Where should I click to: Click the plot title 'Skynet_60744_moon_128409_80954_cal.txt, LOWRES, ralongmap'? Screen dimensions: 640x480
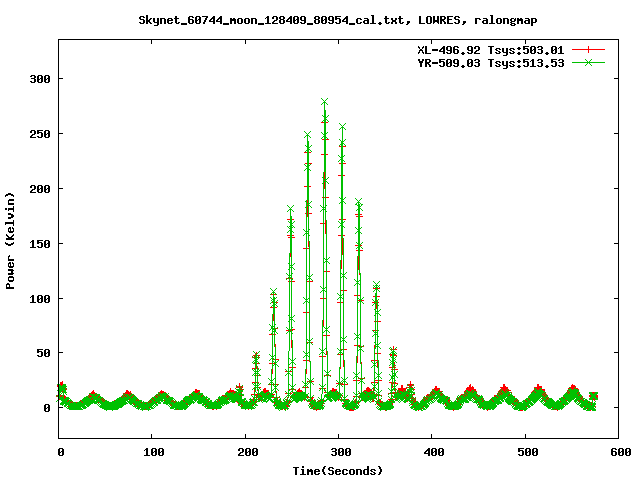(x=338, y=20)
